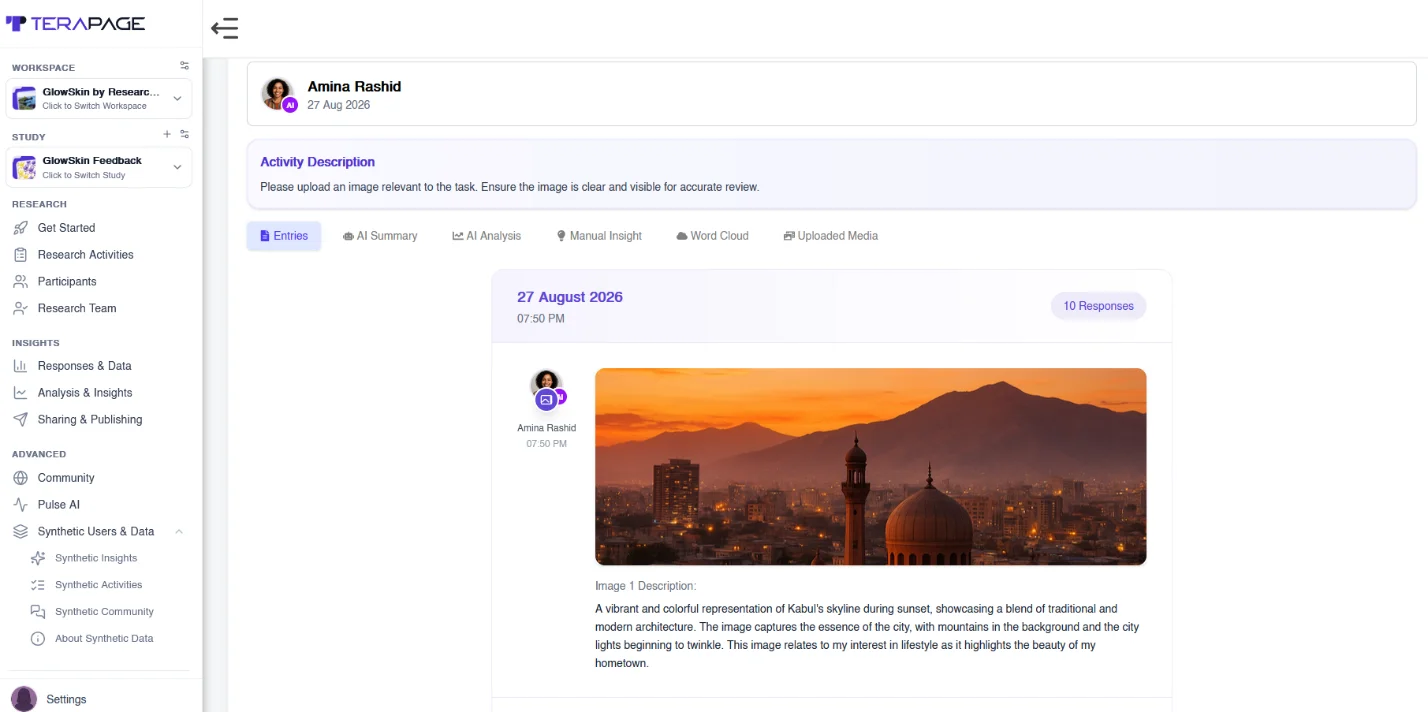
Task: Collapse the sidebar using the arrow-lines icon
Action: (x=225, y=29)
